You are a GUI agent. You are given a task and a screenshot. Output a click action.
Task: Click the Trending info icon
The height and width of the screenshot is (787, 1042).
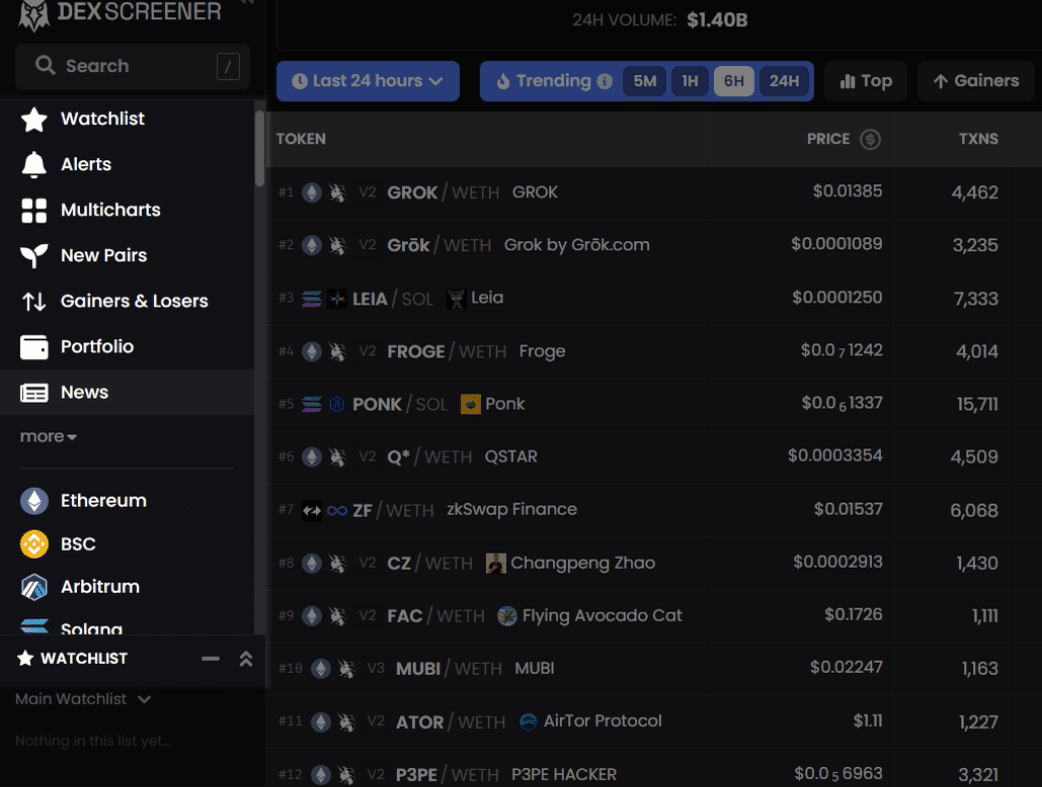click(605, 81)
